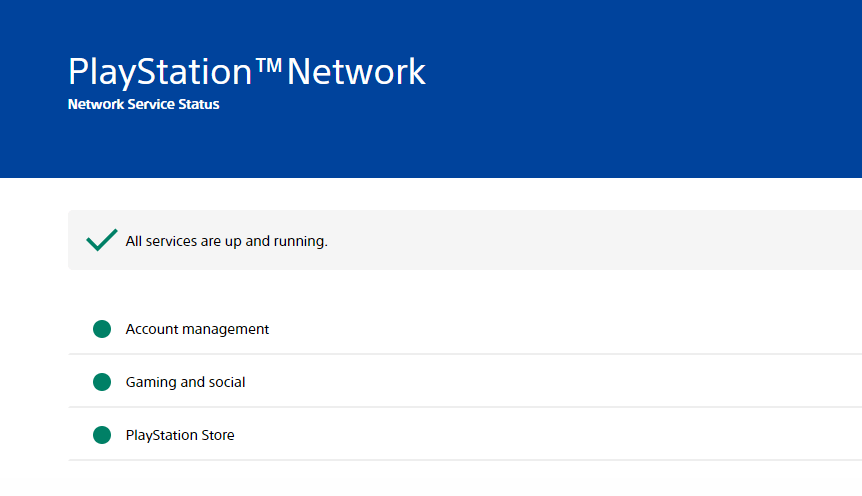This screenshot has height=496, width=862.
Task: Click the green checkmark status icon
Action: 102,240
